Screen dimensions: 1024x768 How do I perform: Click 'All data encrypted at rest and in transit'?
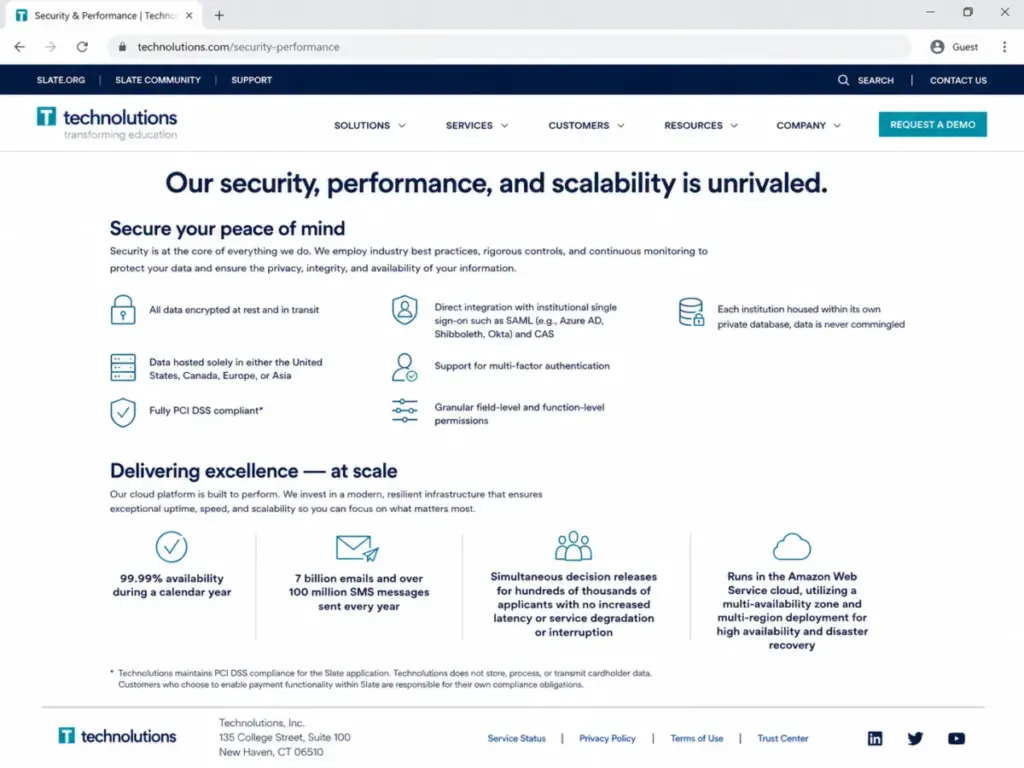coord(234,310)
